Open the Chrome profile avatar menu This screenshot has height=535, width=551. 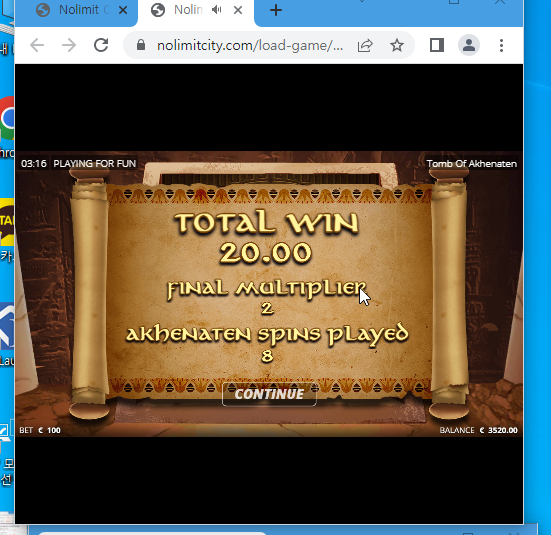pos(469,45)
